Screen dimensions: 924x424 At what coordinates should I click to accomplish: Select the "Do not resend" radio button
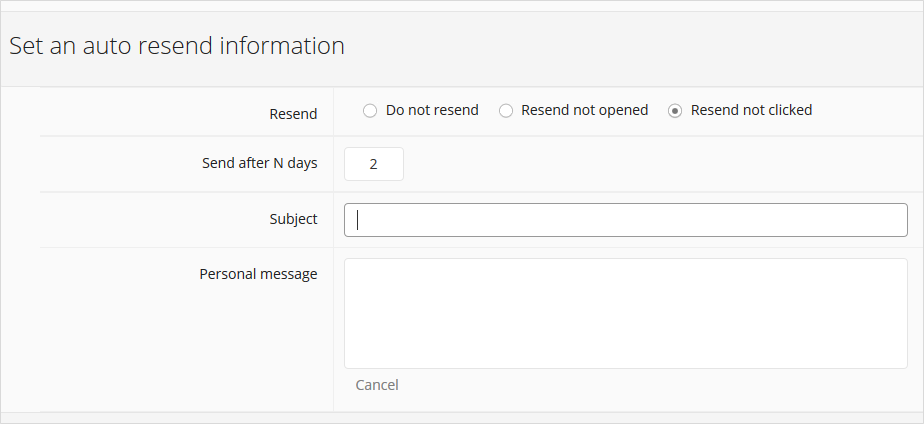coord(369,111)
